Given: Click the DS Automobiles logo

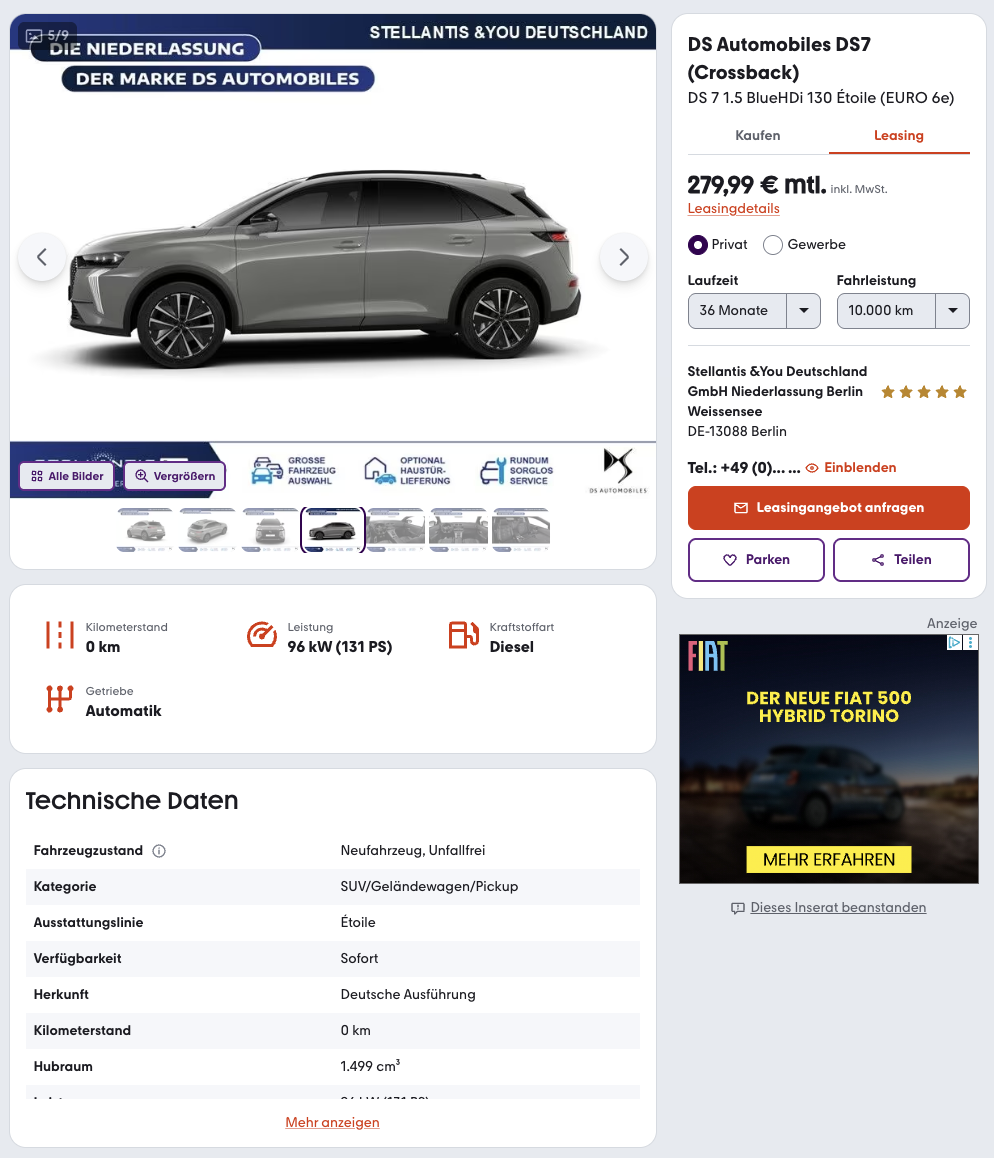Looking at the screenshot, I should point(618,470).
